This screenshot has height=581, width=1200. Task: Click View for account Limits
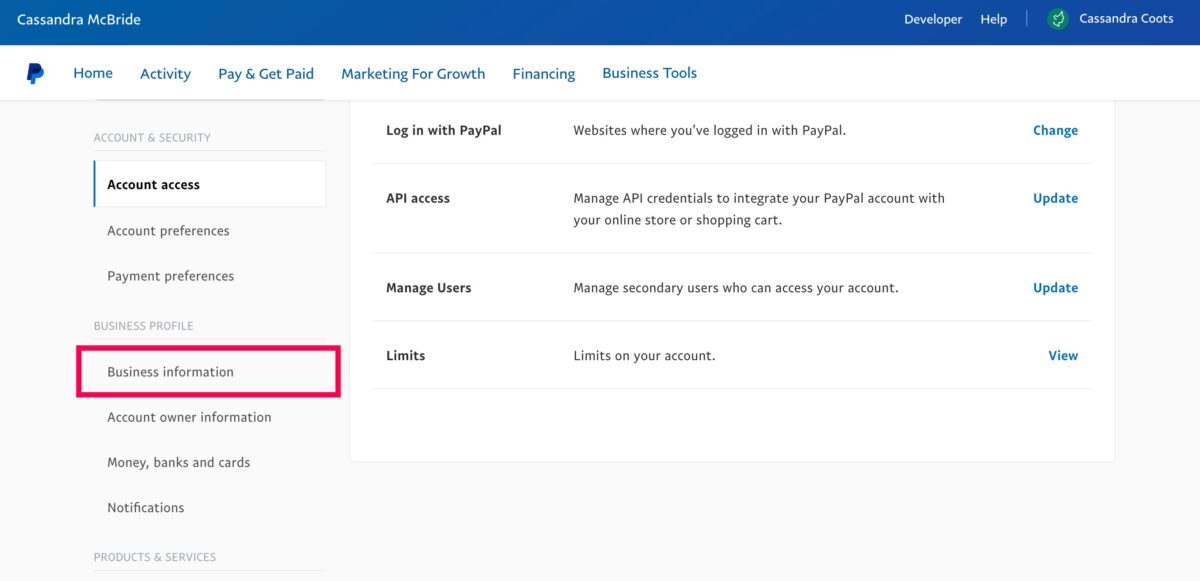pyautogui.click(x=1063, y=355)
